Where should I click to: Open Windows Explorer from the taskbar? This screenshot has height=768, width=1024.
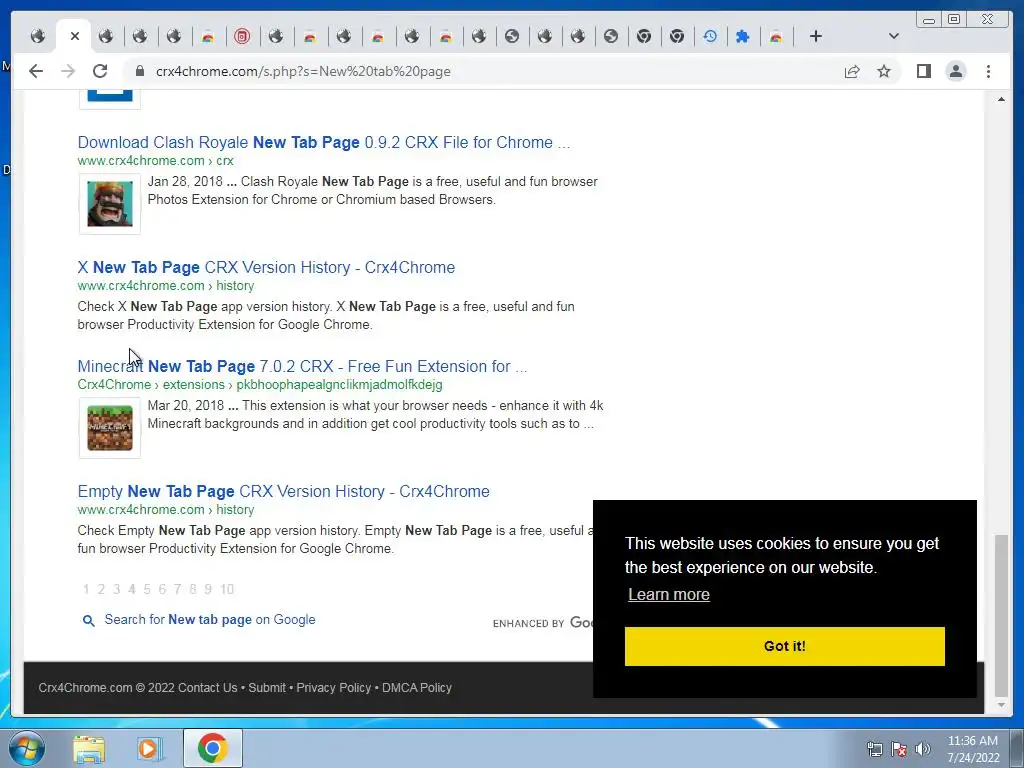(89, 749)
